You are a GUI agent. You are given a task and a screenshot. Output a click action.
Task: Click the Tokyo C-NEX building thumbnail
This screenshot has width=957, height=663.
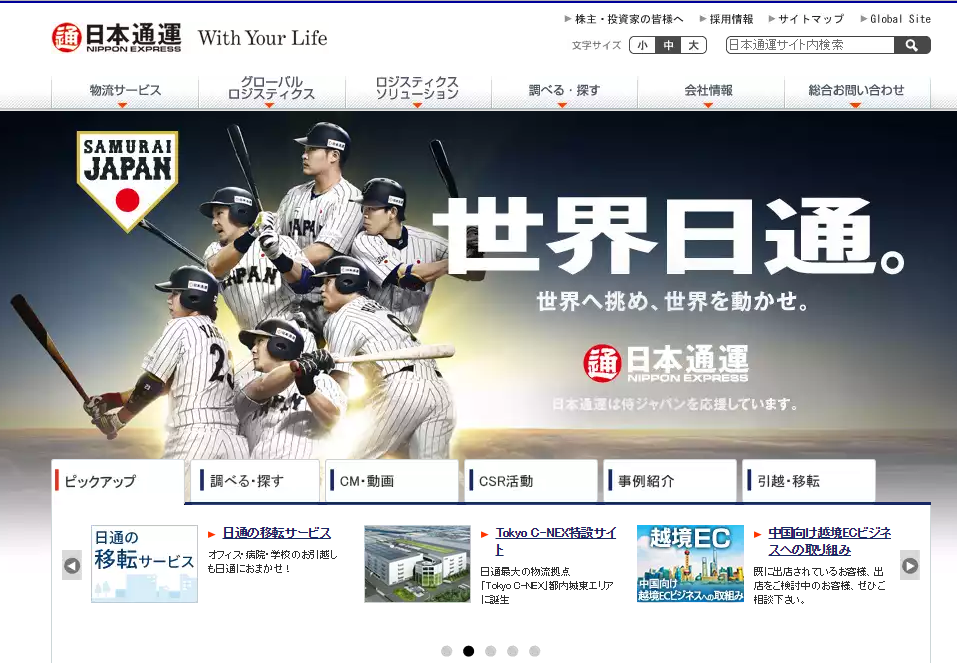coord(417,563)
